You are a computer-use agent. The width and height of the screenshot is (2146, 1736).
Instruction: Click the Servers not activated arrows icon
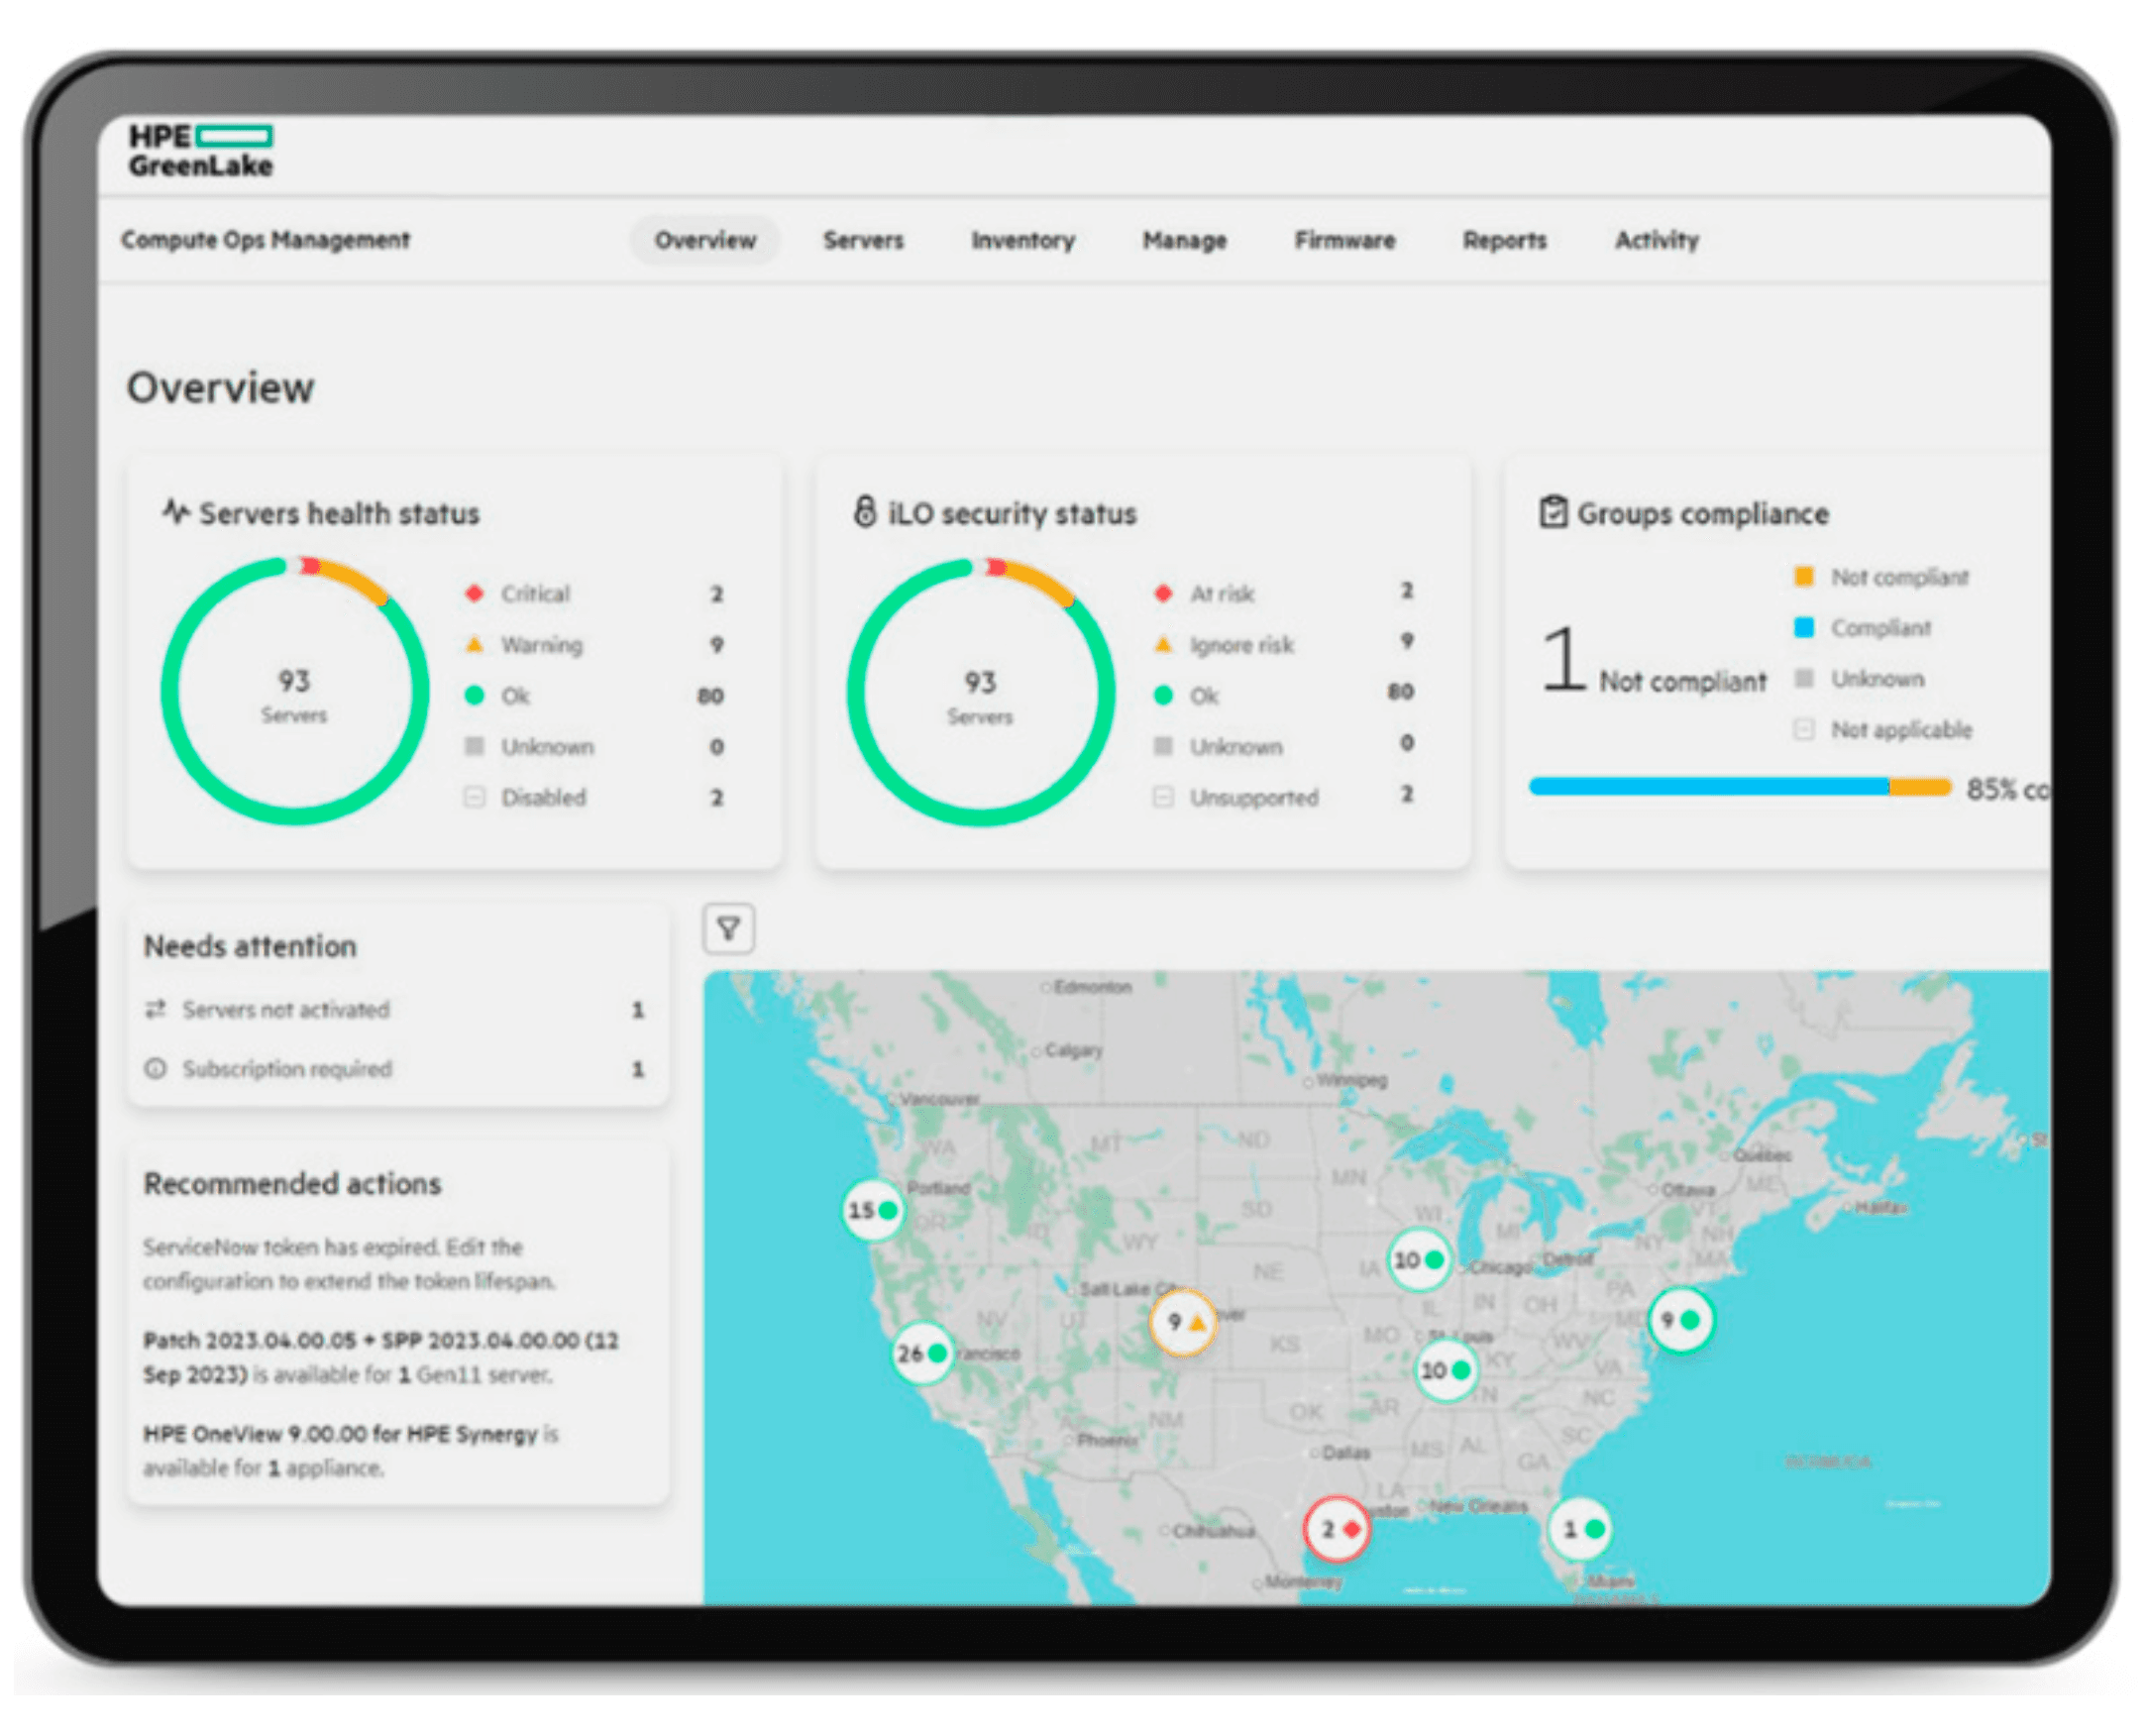[155, 1009]
